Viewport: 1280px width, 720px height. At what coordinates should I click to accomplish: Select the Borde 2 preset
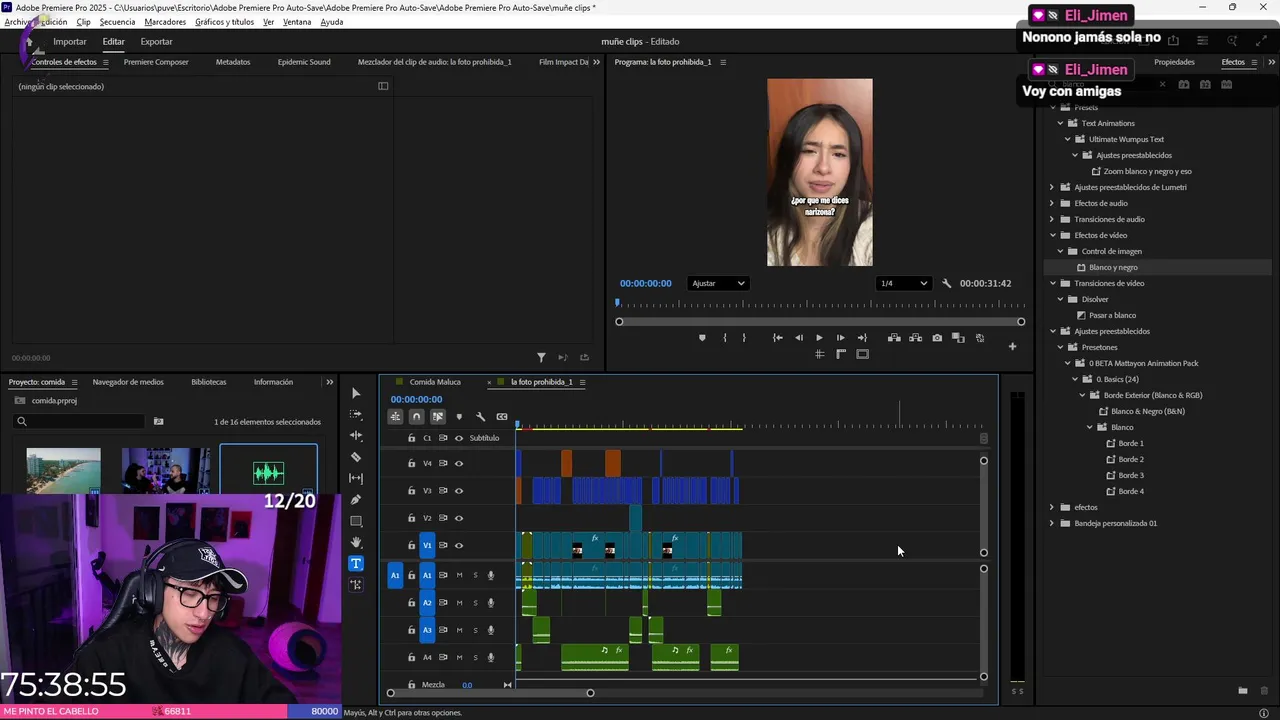1130,459
